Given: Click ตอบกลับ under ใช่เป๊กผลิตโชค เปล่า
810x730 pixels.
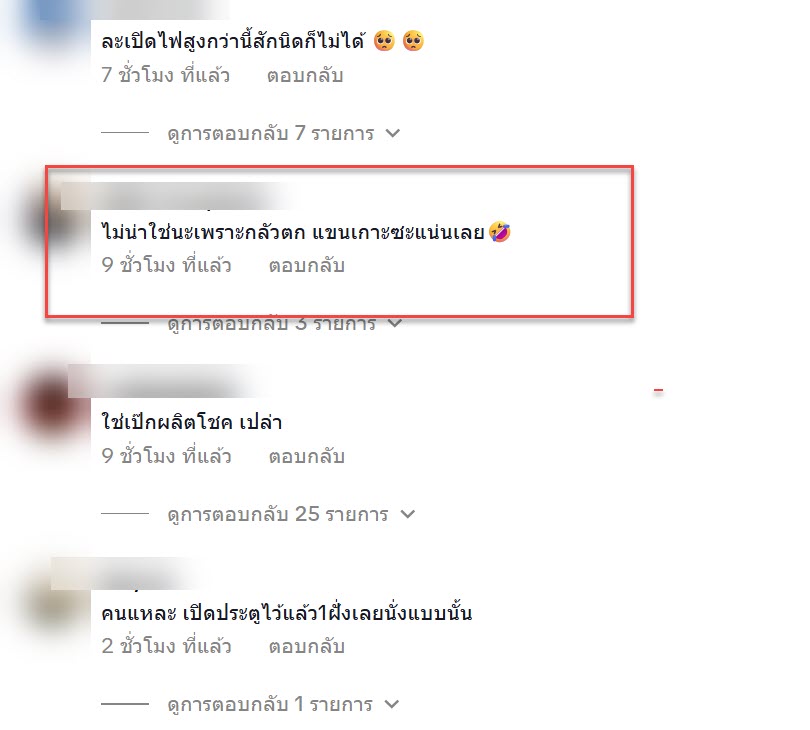Looking at the screenshot, I should (306, 456).
